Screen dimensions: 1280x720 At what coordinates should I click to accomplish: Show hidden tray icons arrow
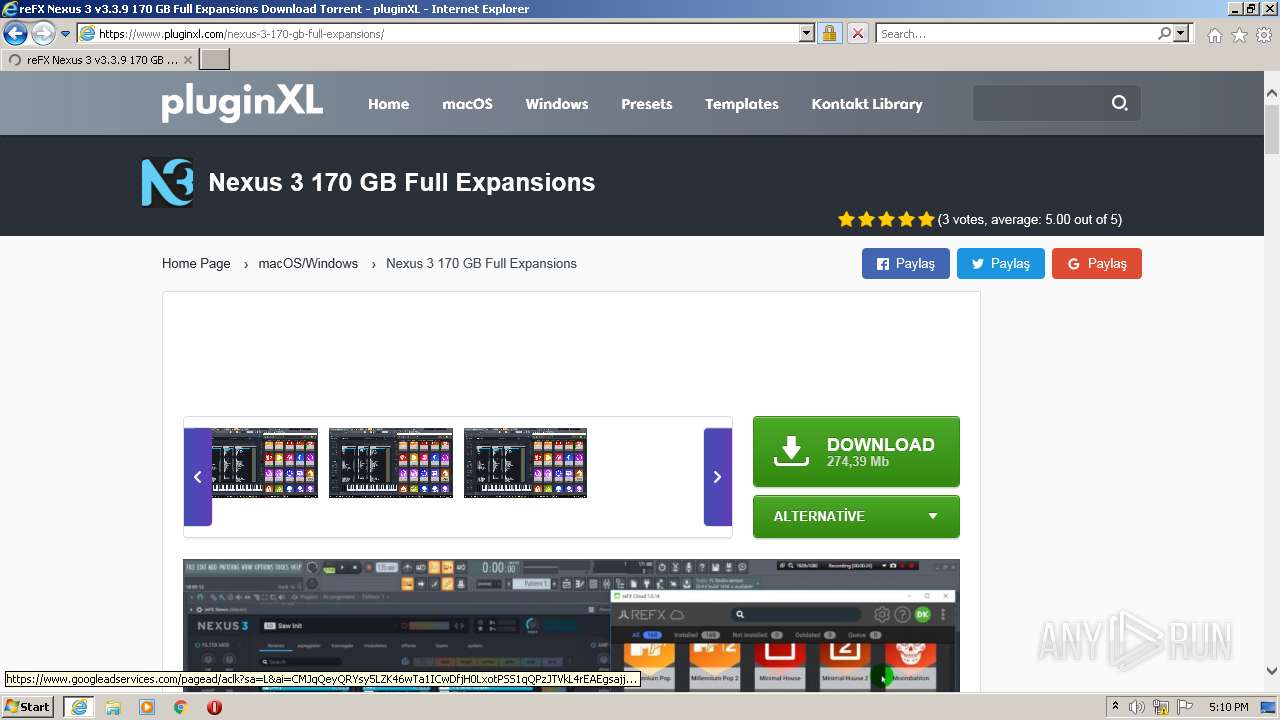1116,707
